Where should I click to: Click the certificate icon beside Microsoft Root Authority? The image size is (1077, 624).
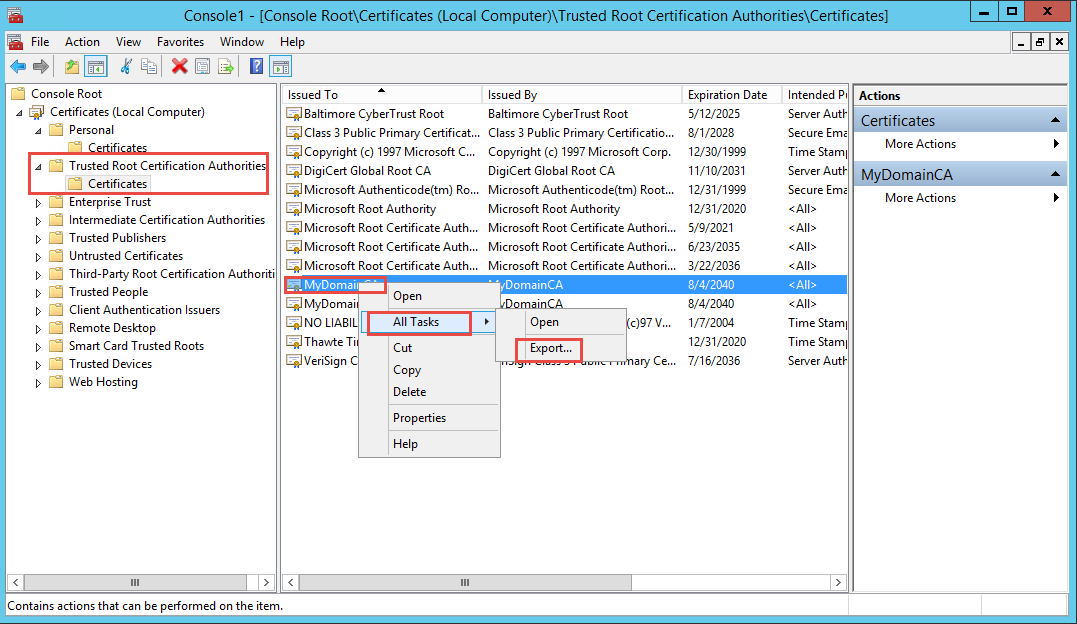(294, 209)
